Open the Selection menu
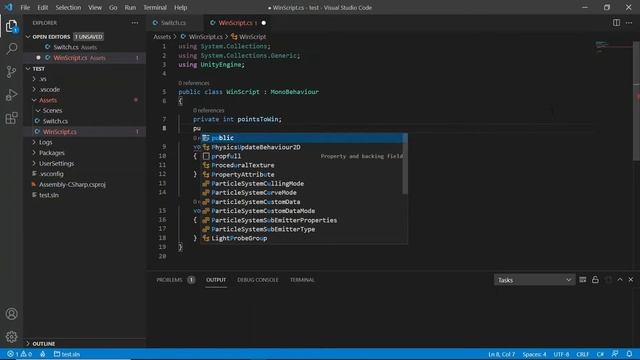 pos(68,7)
